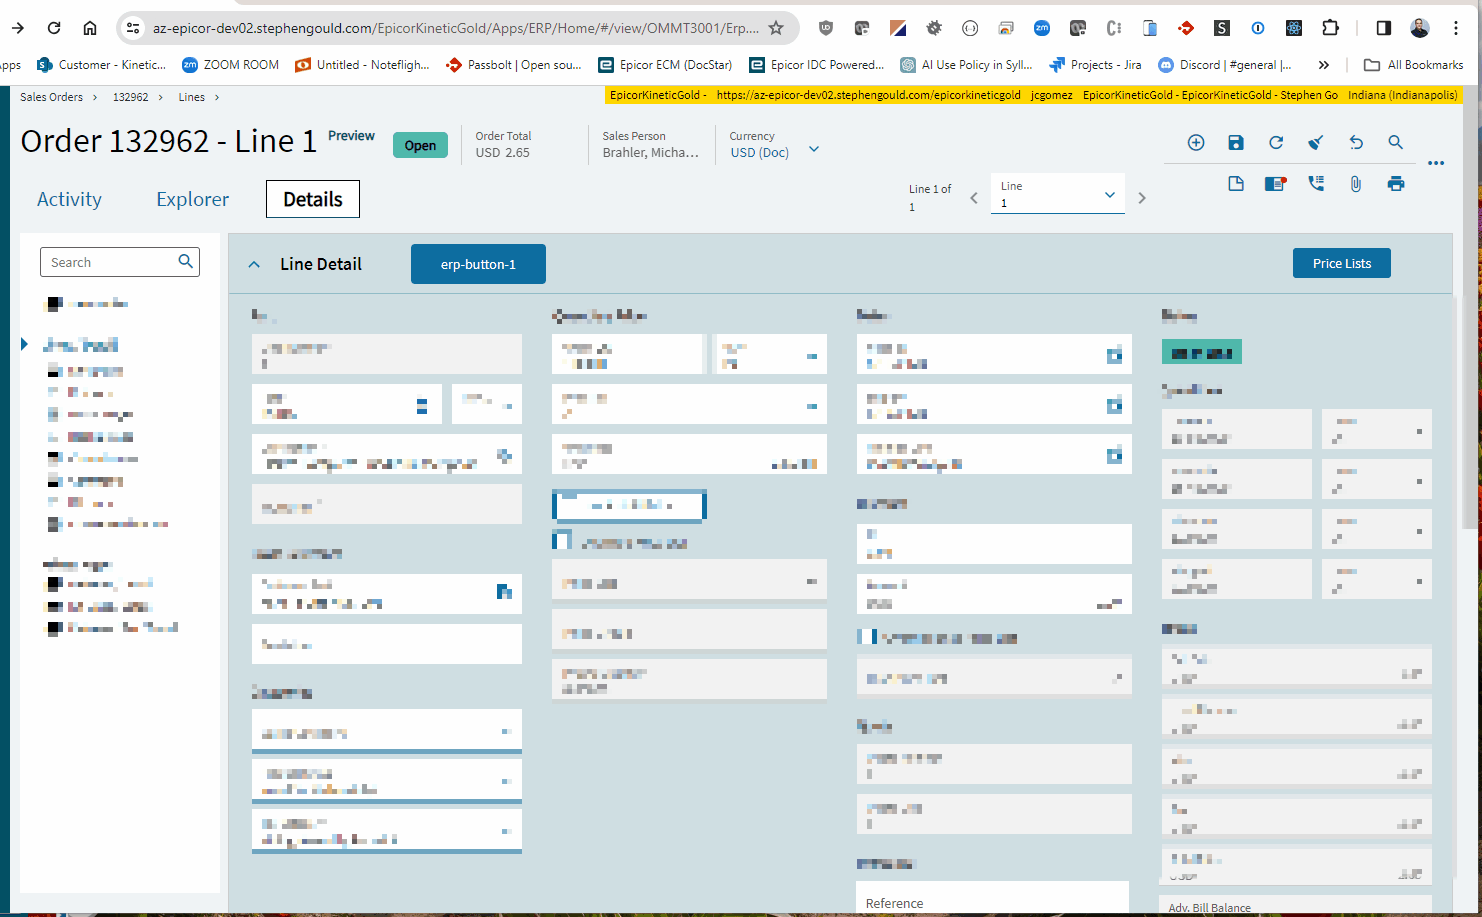Click the erp-button-1 button
Screen dimensions: 1482x917
pyautogui.click(x=478, y=264)
